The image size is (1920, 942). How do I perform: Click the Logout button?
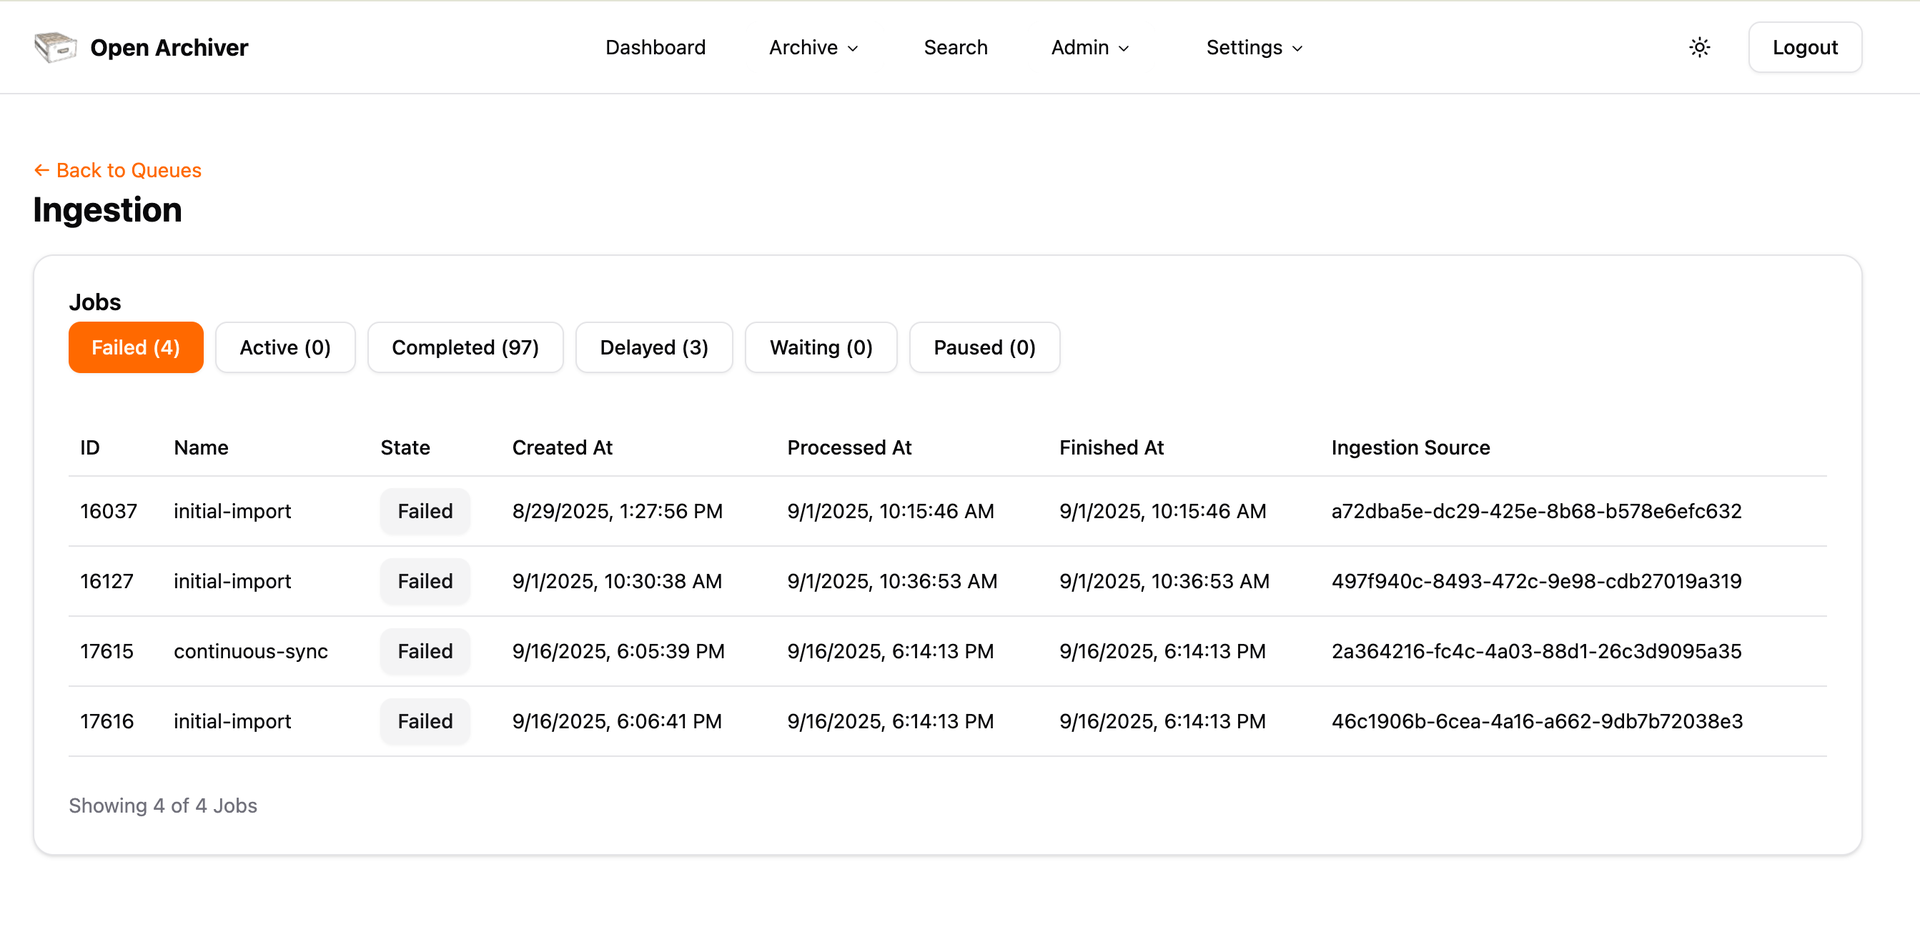point(1804,47)
